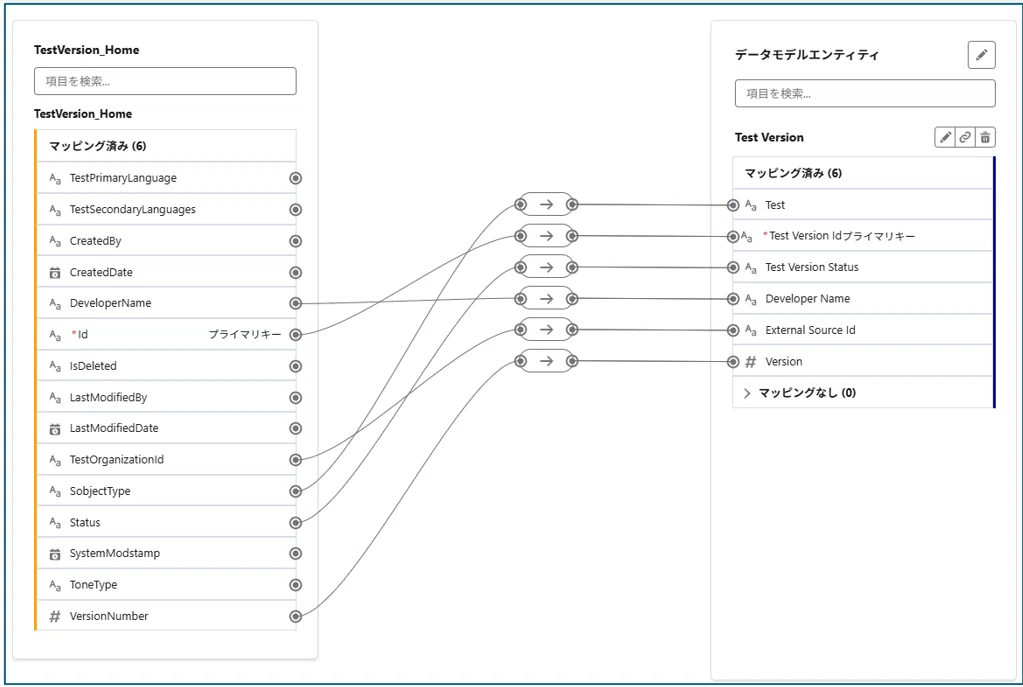This screenshot has height=687, width=1023.
Task: Click the VersionNumber connector dot
Action: pos(296,616)
